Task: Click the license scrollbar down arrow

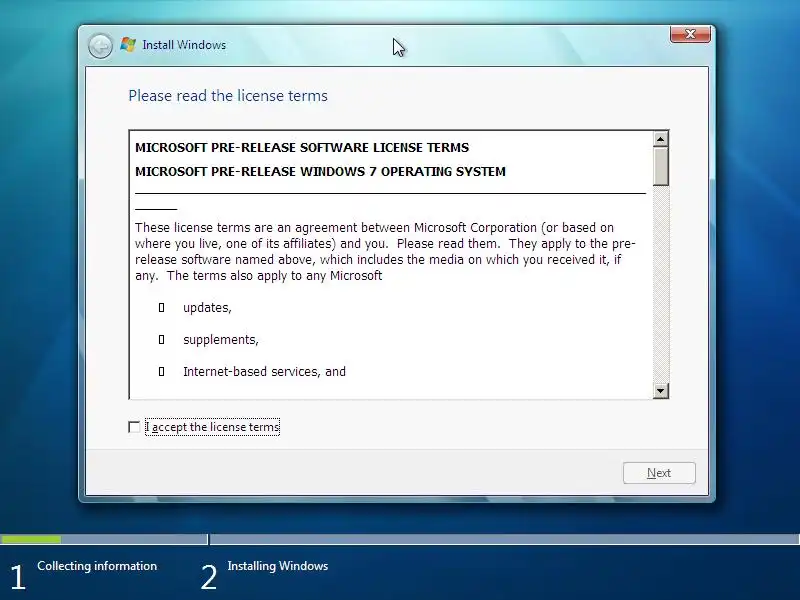Action: point(661,391)
